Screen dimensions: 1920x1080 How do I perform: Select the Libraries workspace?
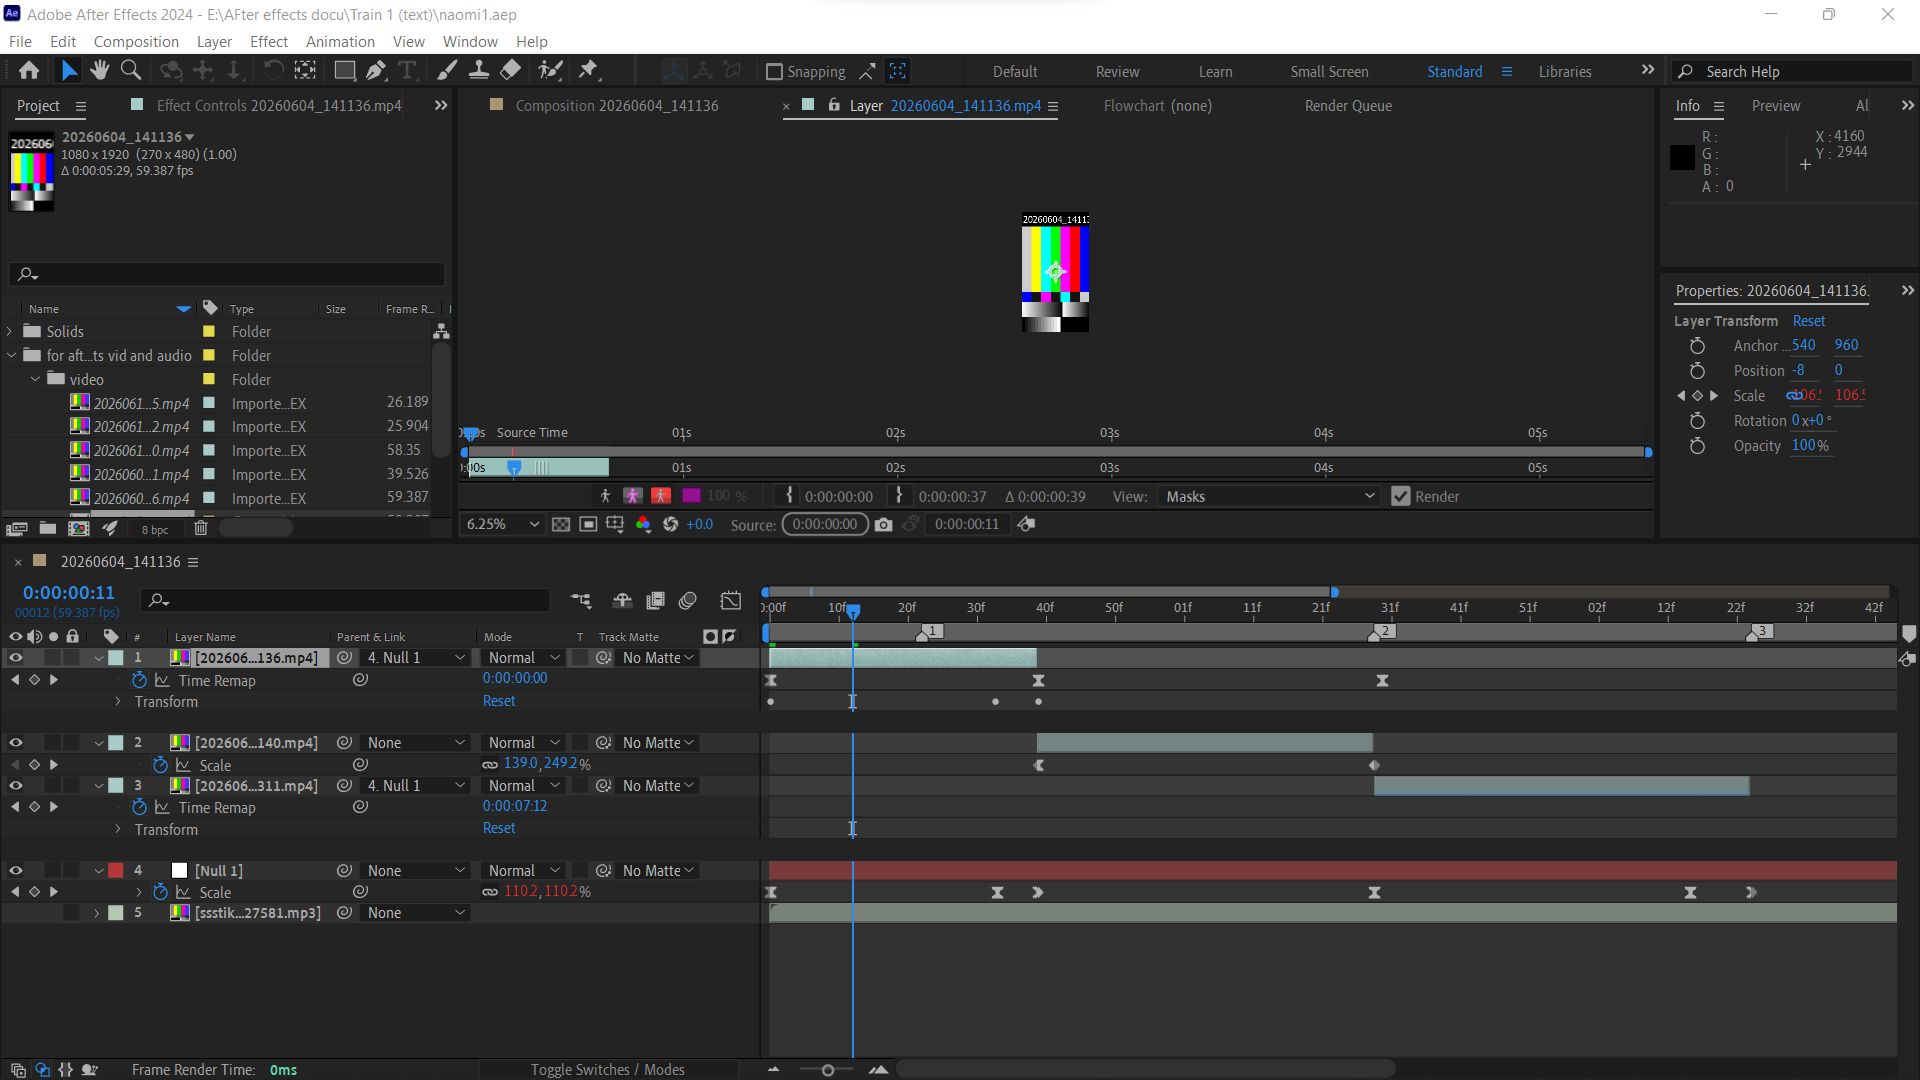click(x=1564, y=72)
